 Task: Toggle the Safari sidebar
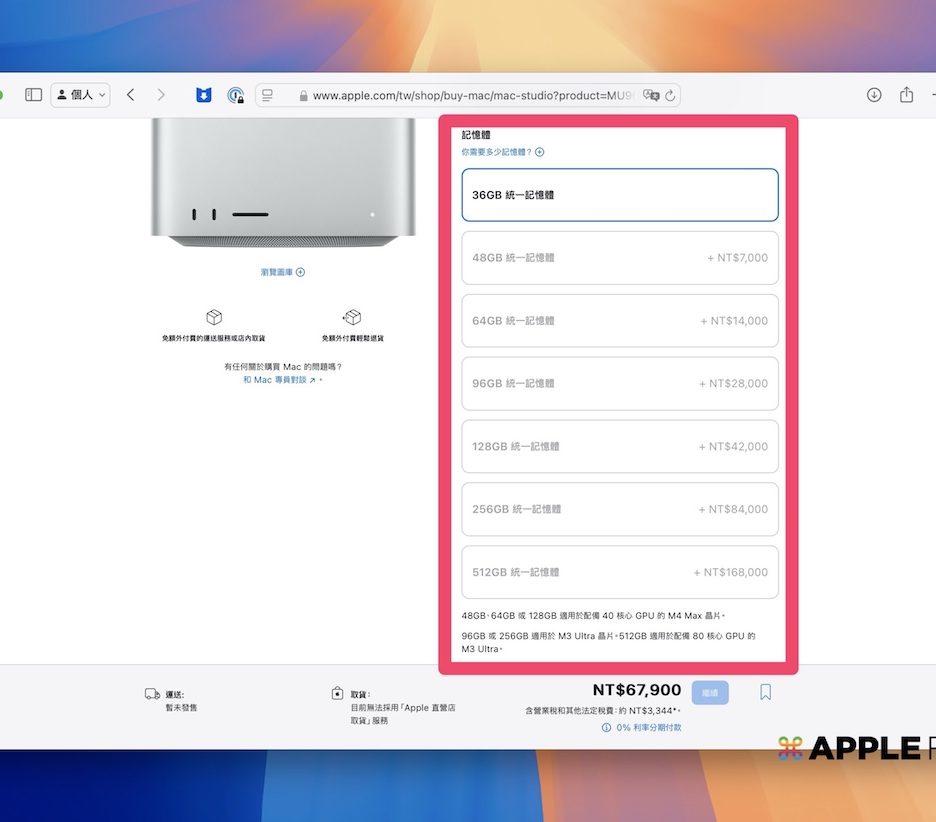coord(33,95)
